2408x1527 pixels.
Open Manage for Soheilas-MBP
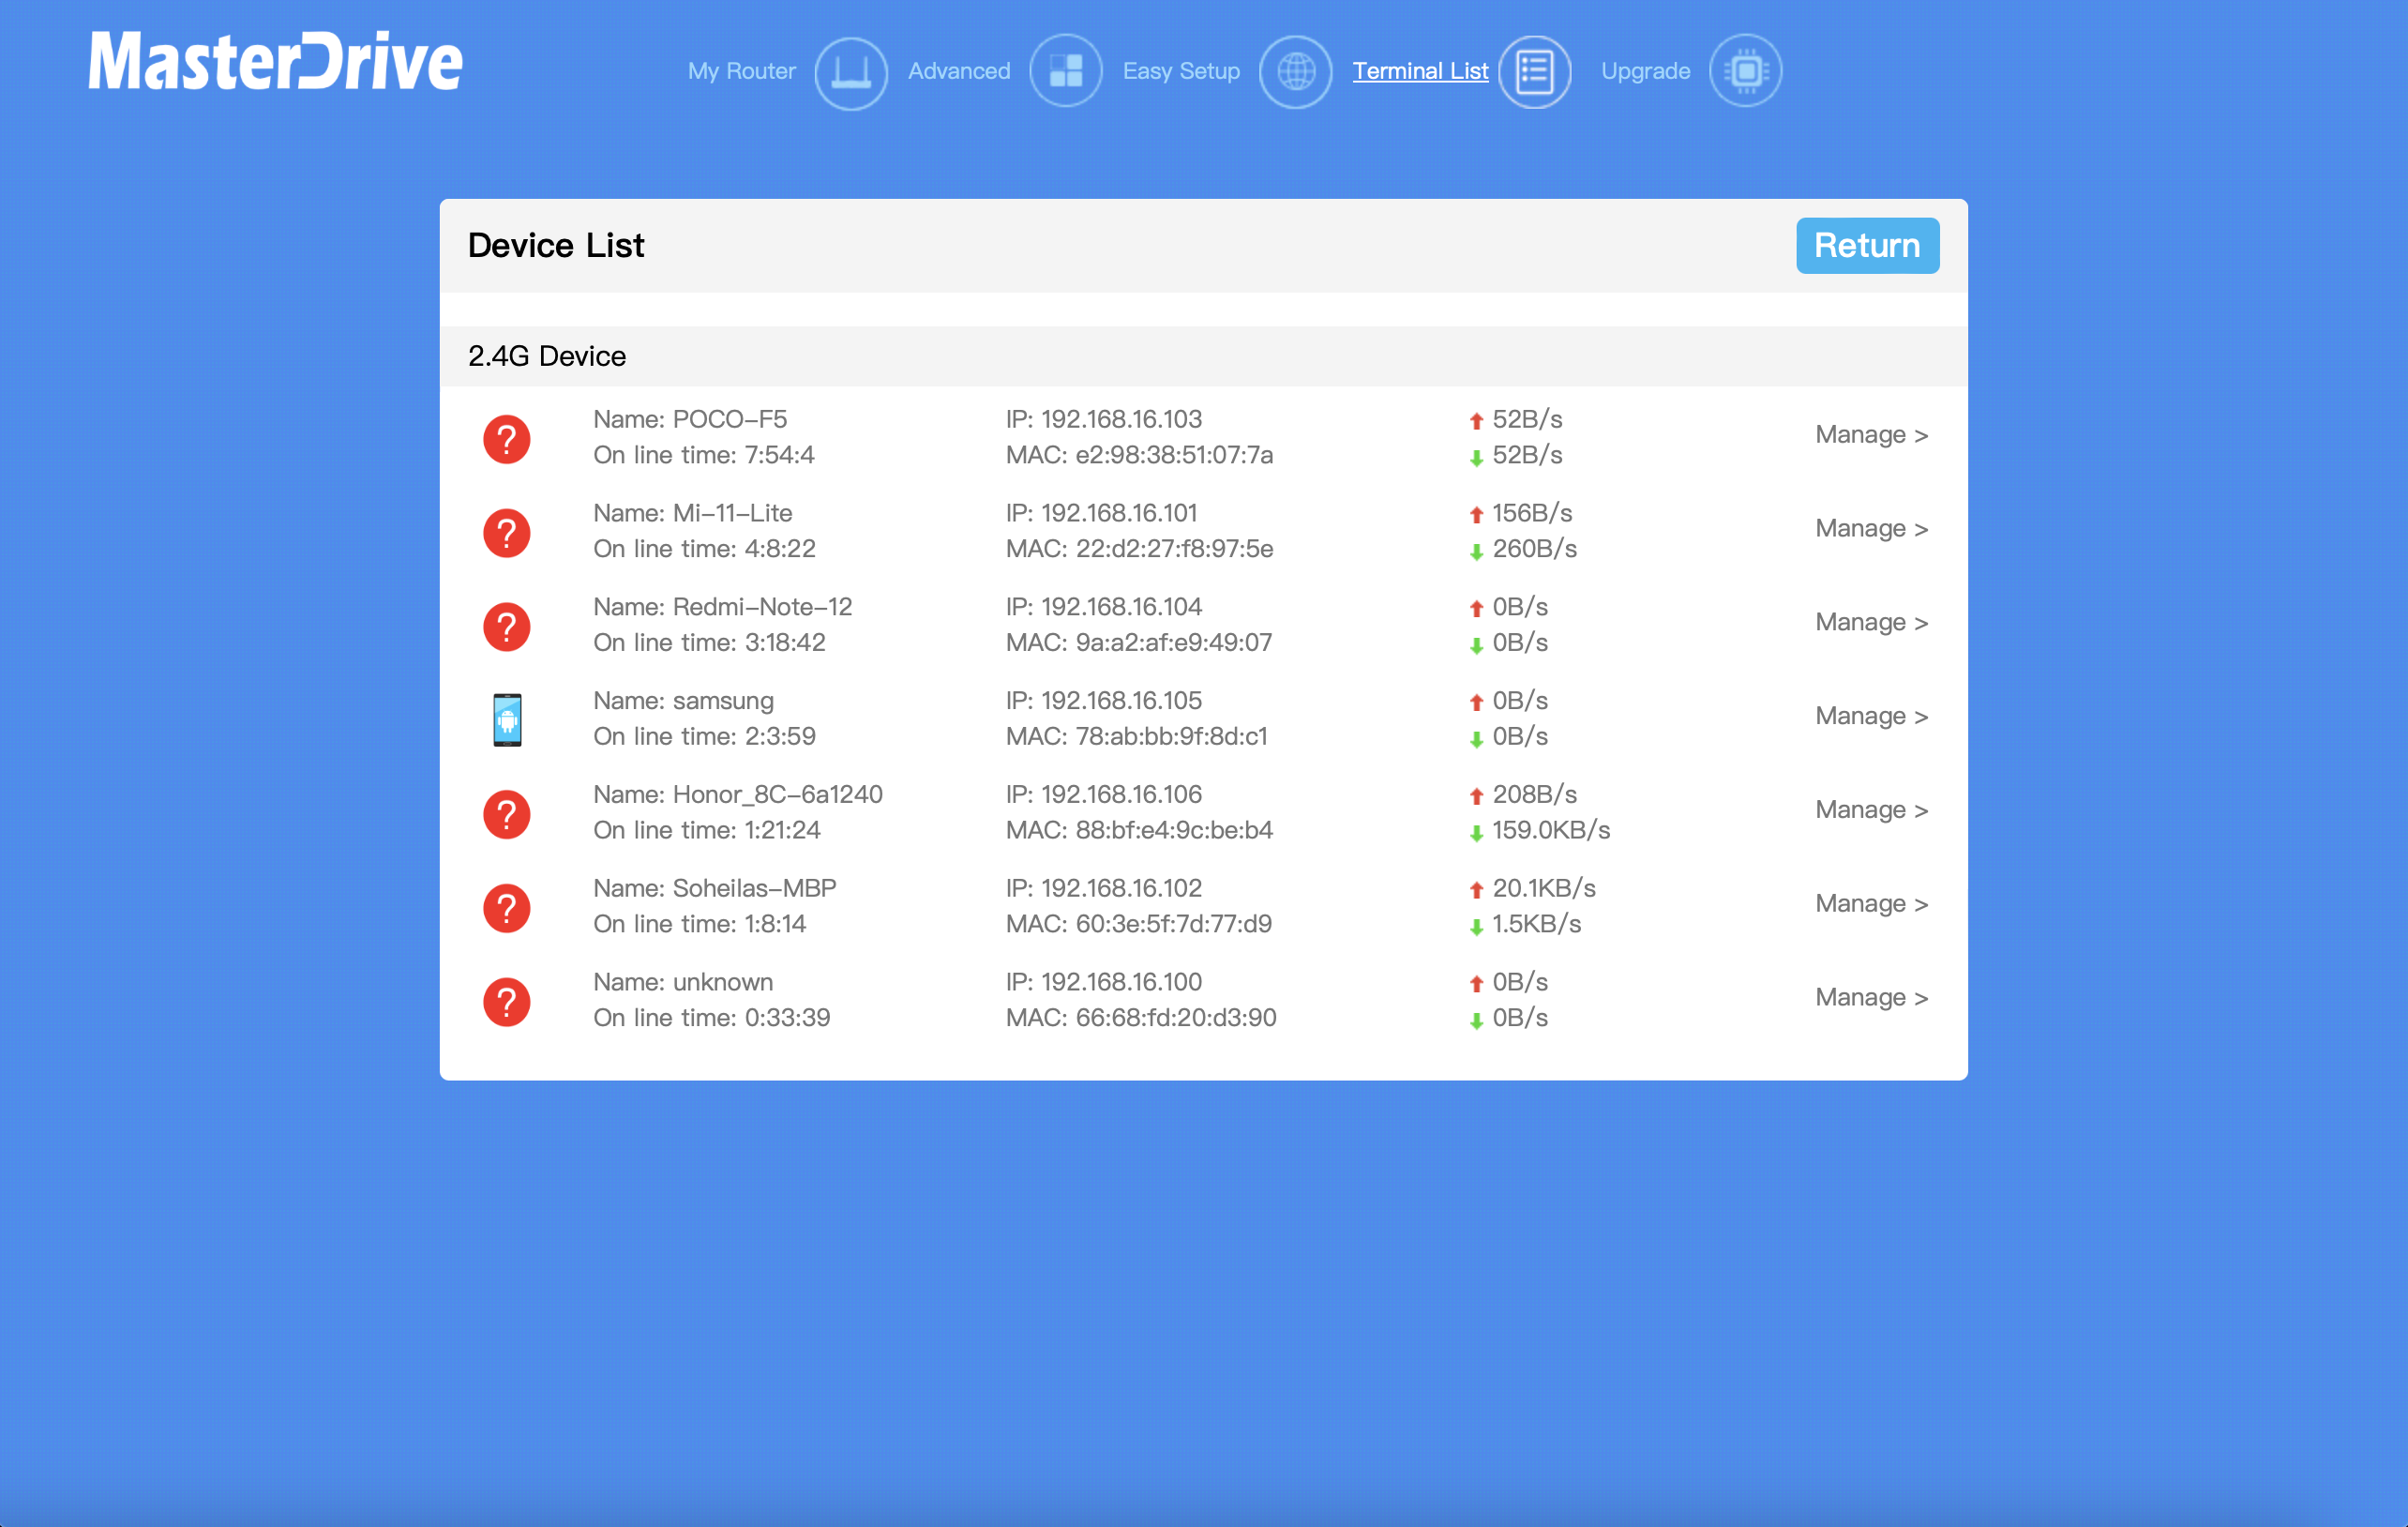(x=1871, y=904)
